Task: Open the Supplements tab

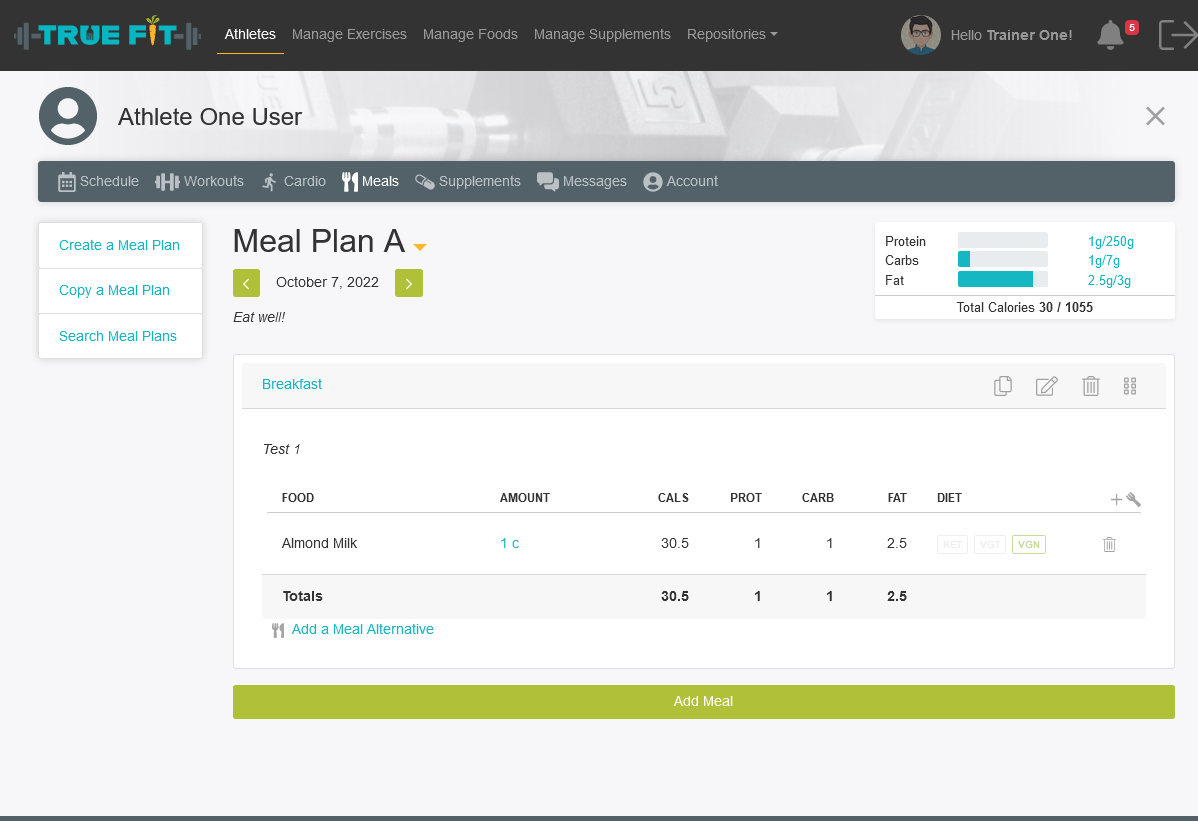Action: click(468, 181)
